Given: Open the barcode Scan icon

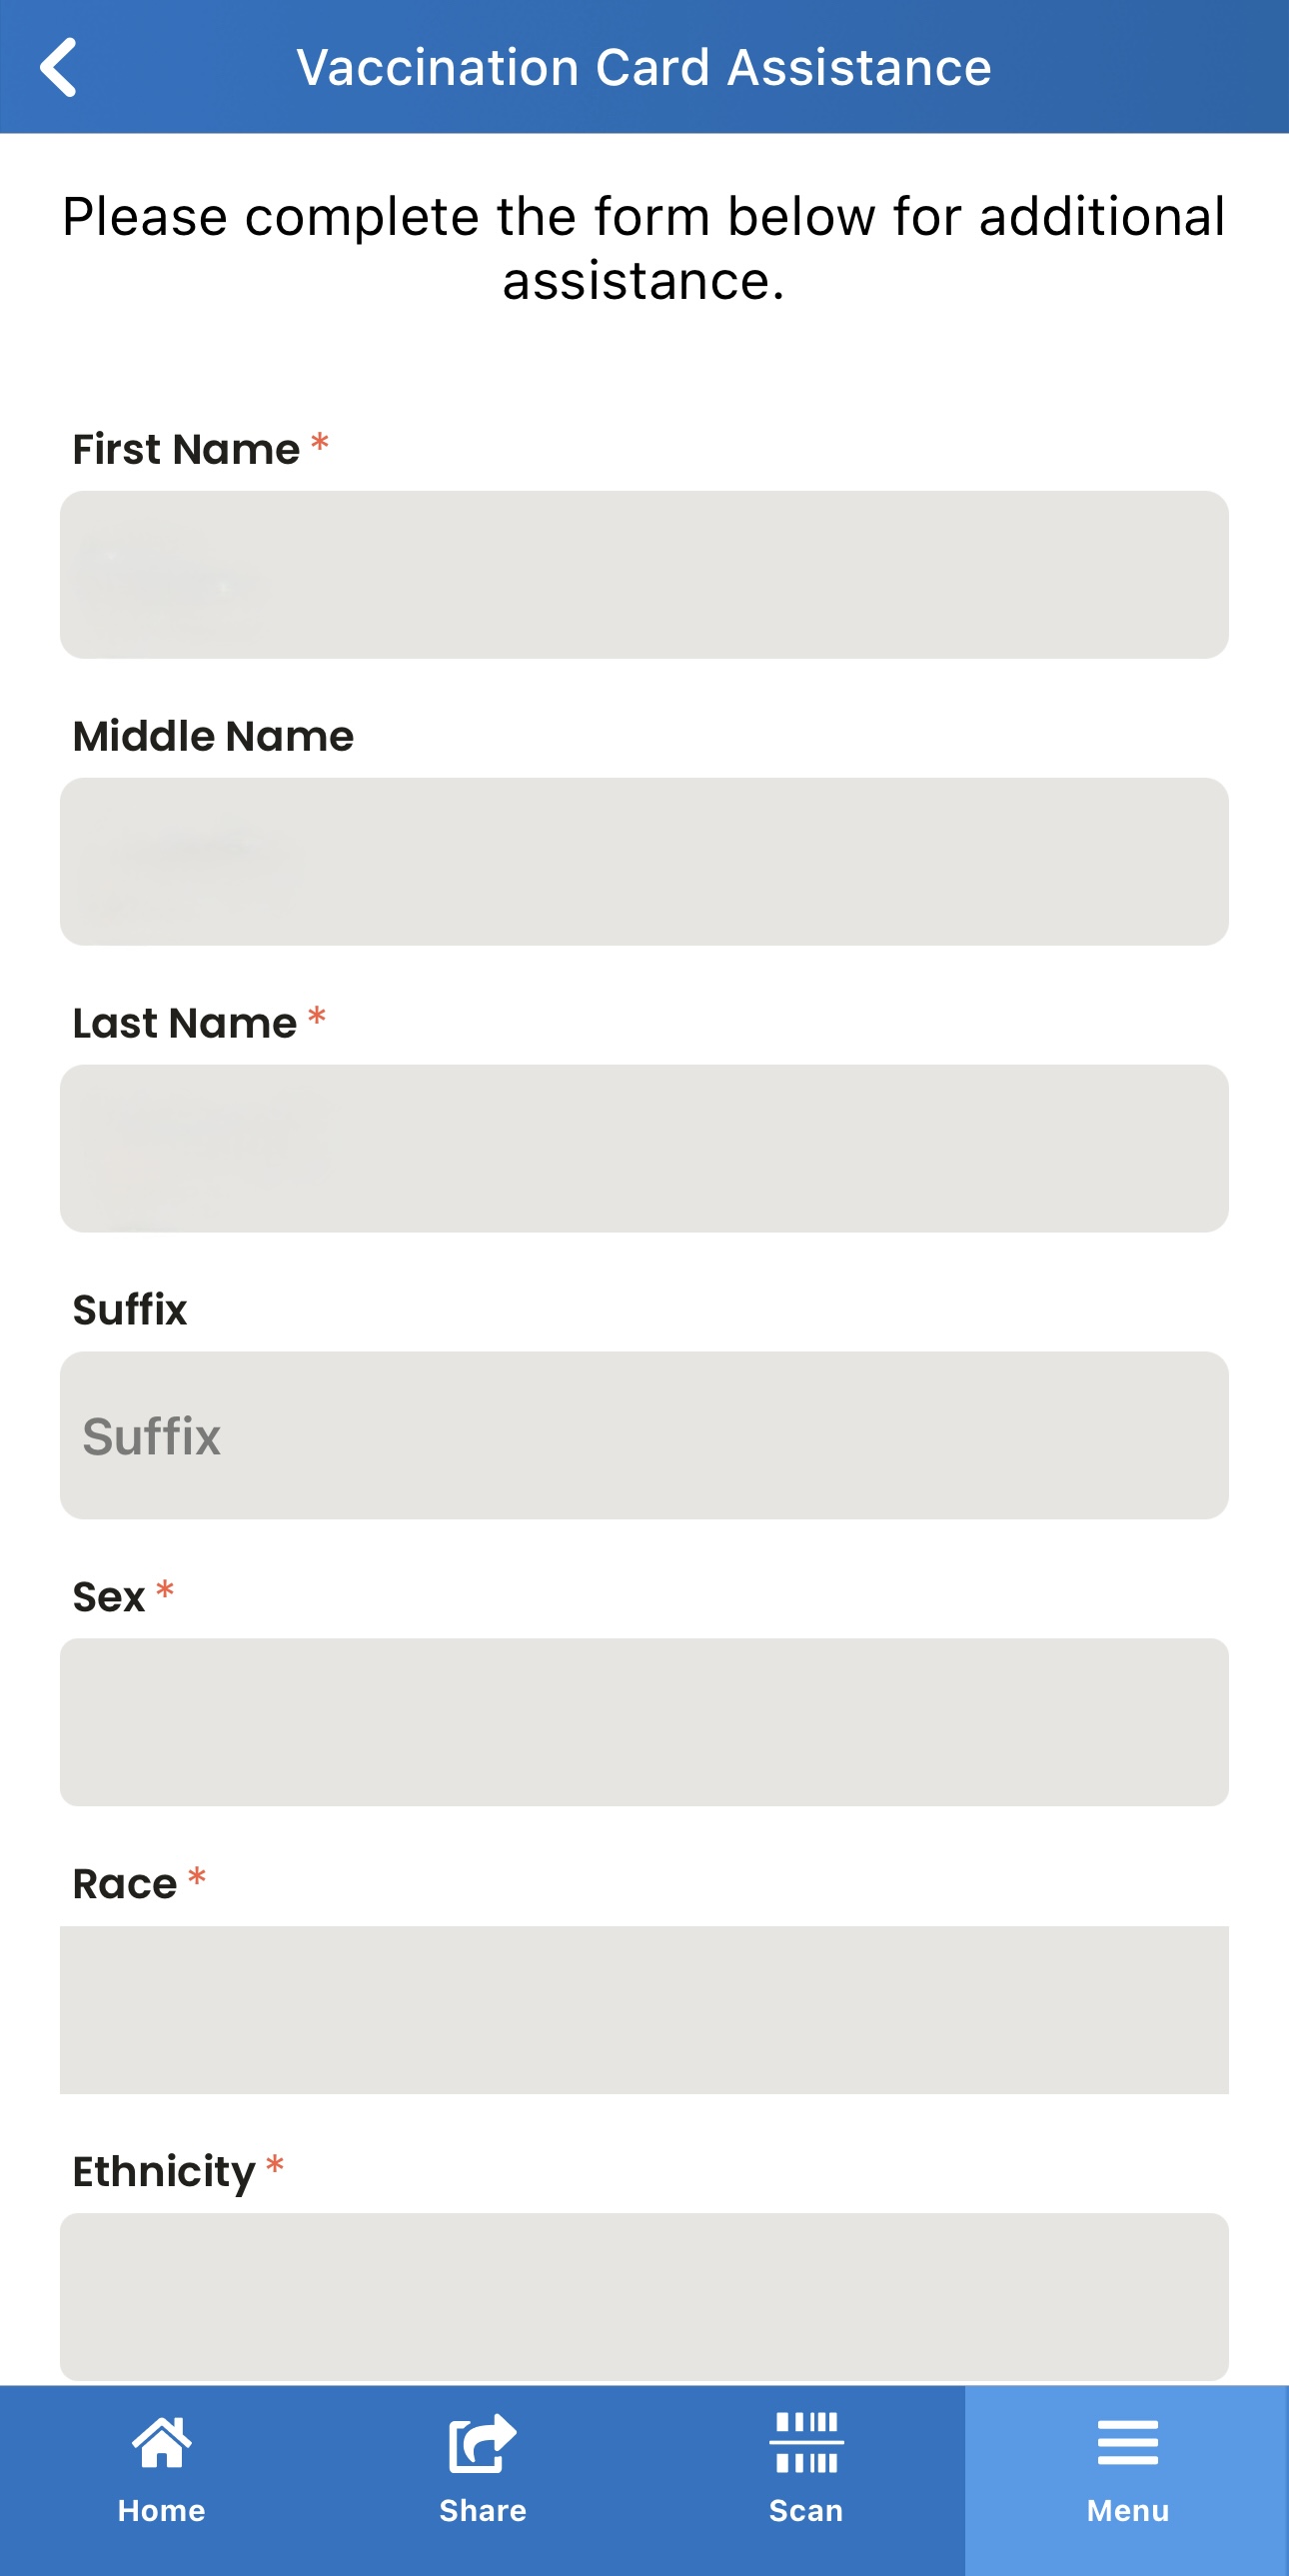Looking at the screenshot, I should (x=806, y=2442).
